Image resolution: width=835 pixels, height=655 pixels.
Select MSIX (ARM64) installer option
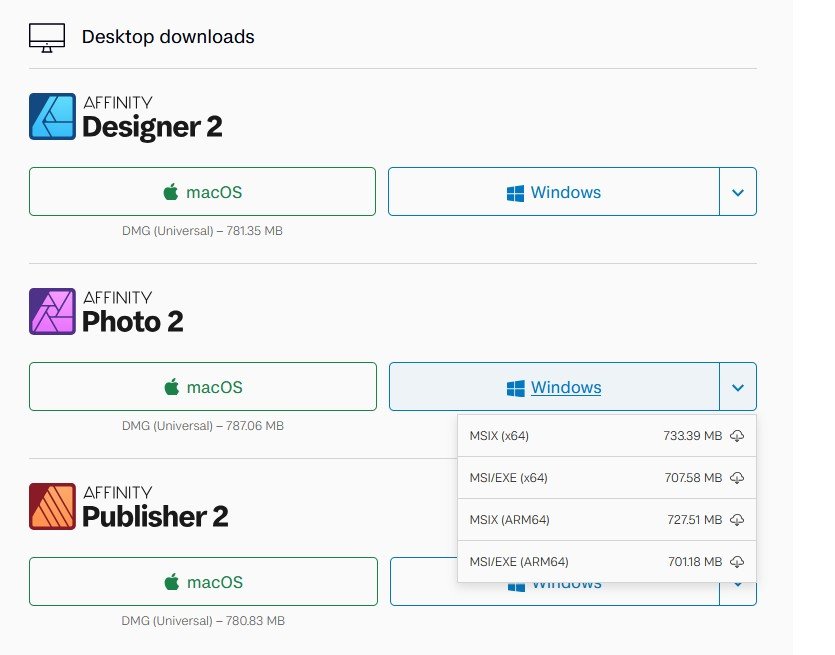click(x=607, y=520)
